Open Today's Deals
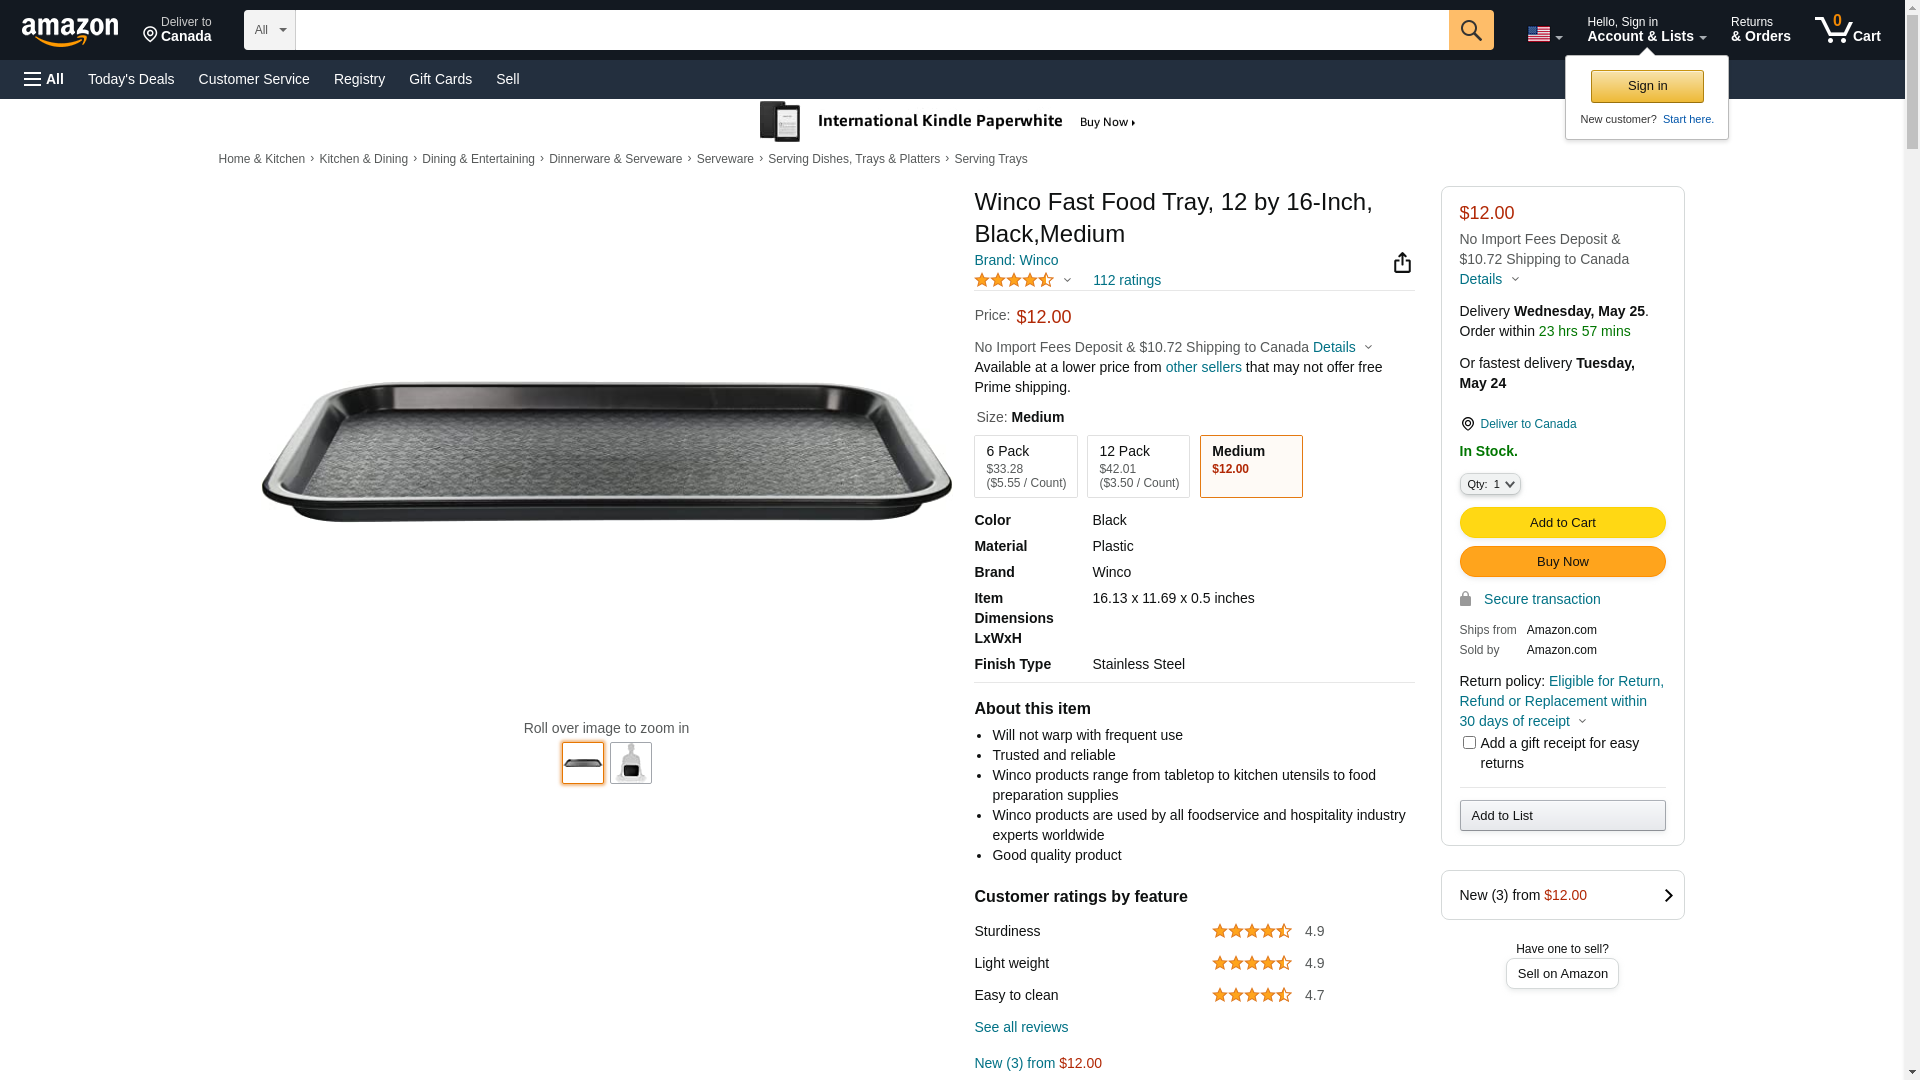Image resolution: width=1920 pixels, height=1080 pixels. 131,79
